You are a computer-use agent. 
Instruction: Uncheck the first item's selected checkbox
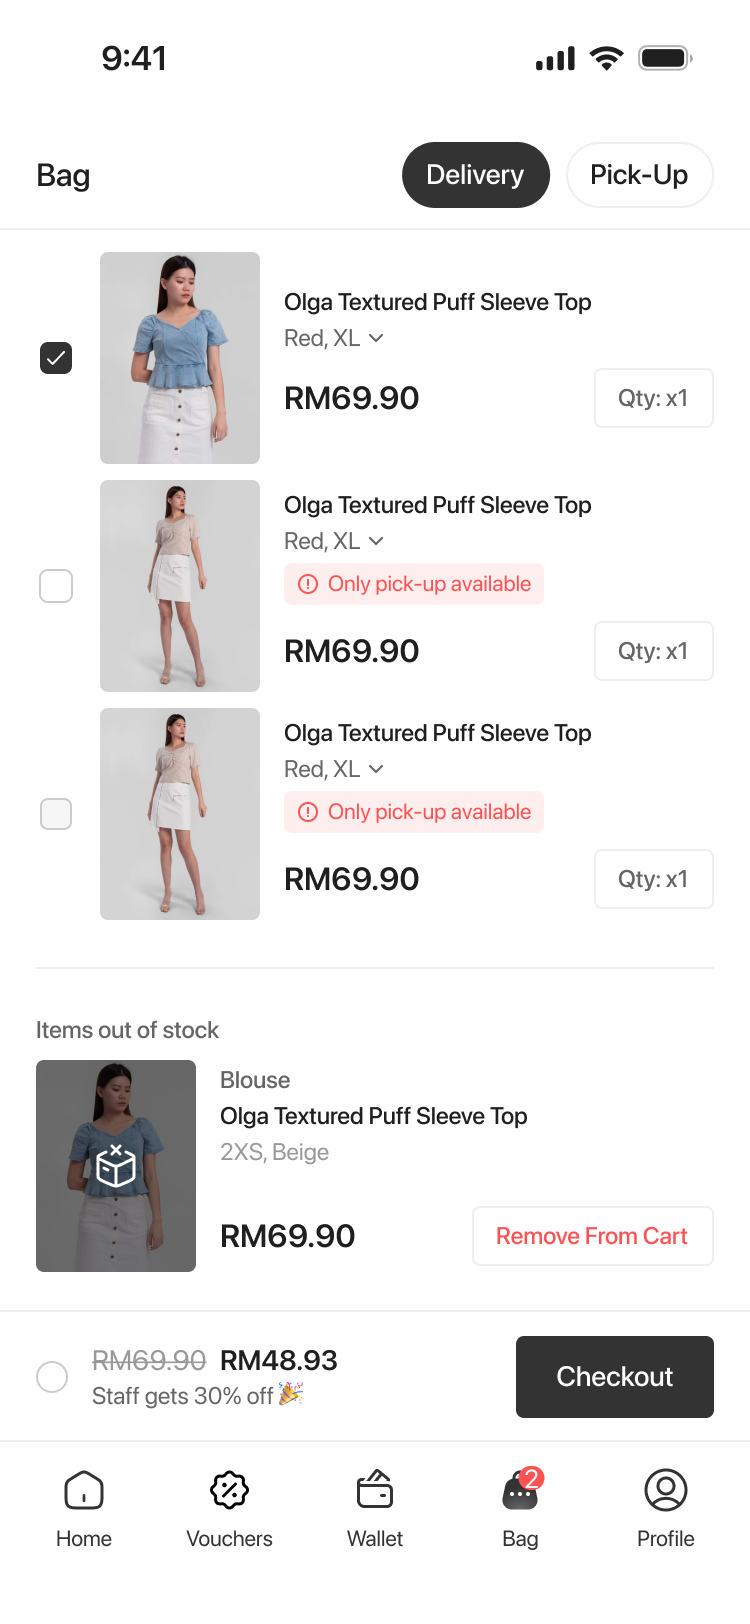click(56, 358)
